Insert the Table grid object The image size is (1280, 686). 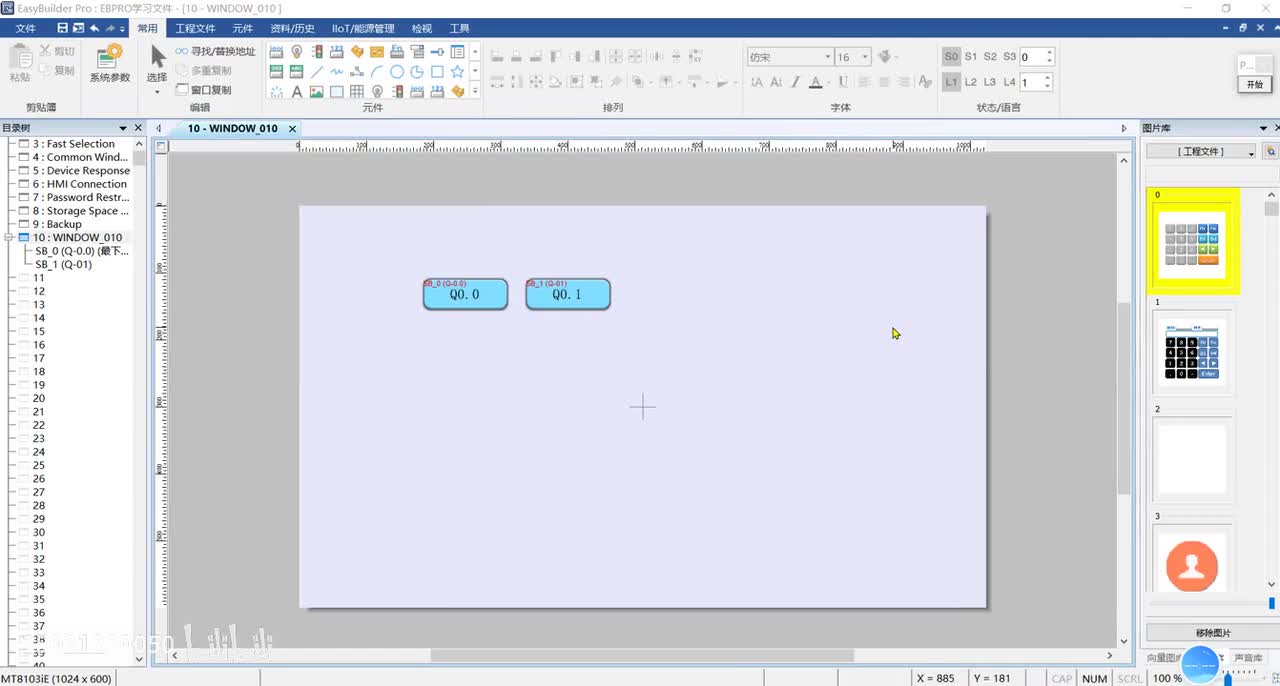point(357,92)
